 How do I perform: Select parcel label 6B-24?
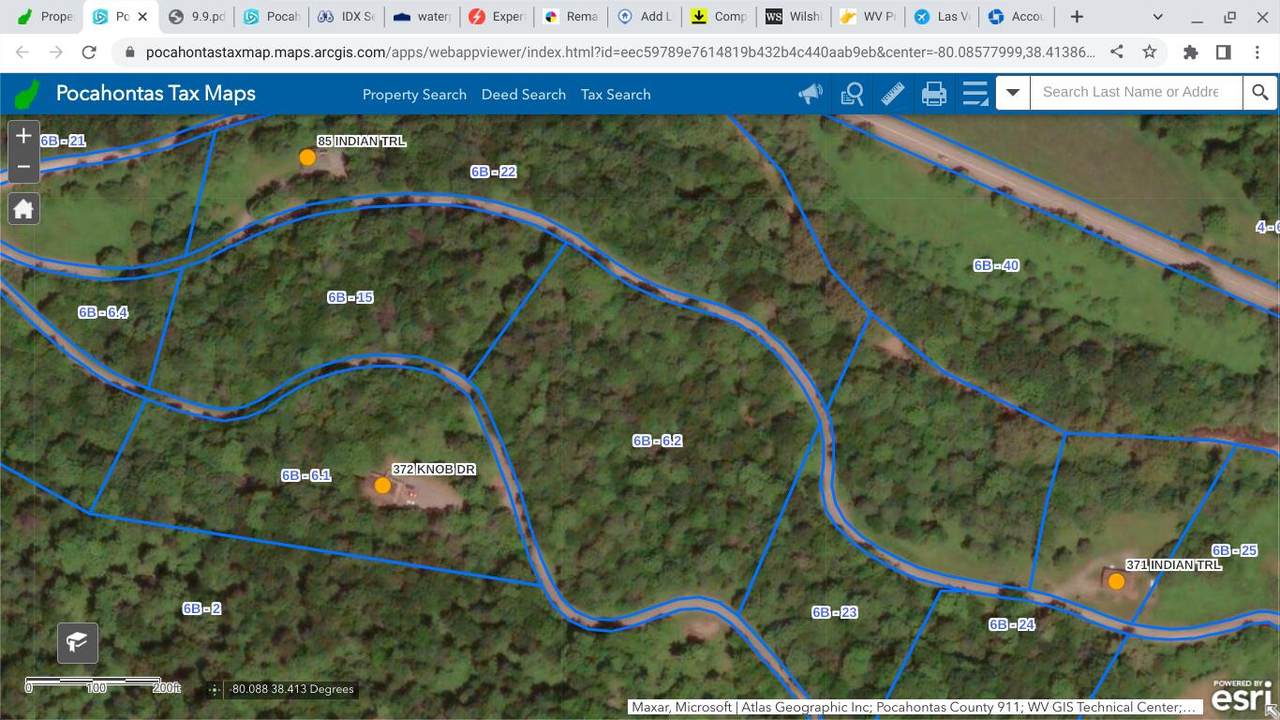point(1012,625)
